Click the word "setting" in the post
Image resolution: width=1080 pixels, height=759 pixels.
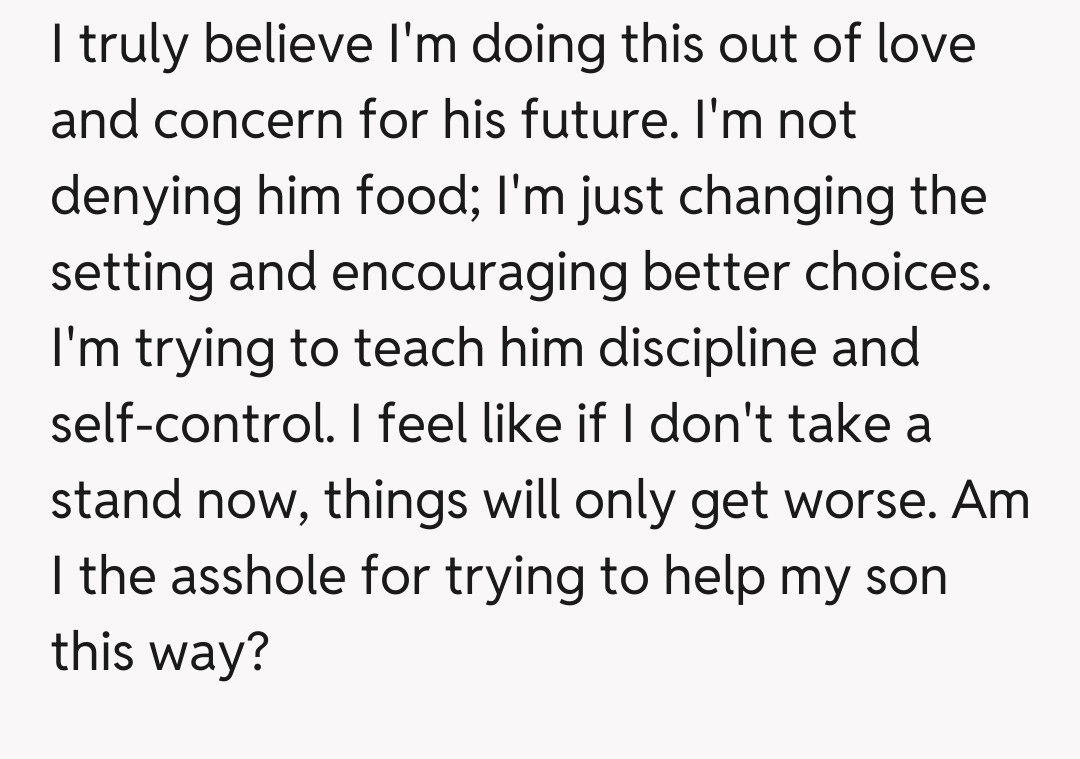click(131, 275)
